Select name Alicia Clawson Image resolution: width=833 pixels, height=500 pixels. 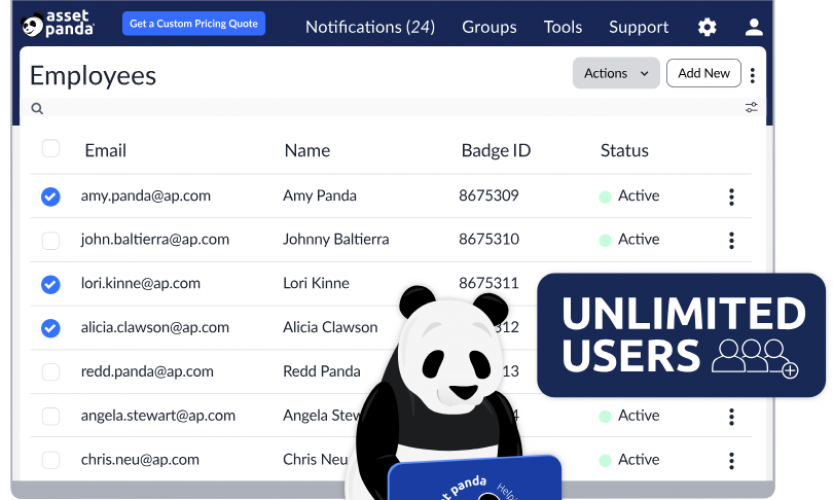[x=330, y=327]
